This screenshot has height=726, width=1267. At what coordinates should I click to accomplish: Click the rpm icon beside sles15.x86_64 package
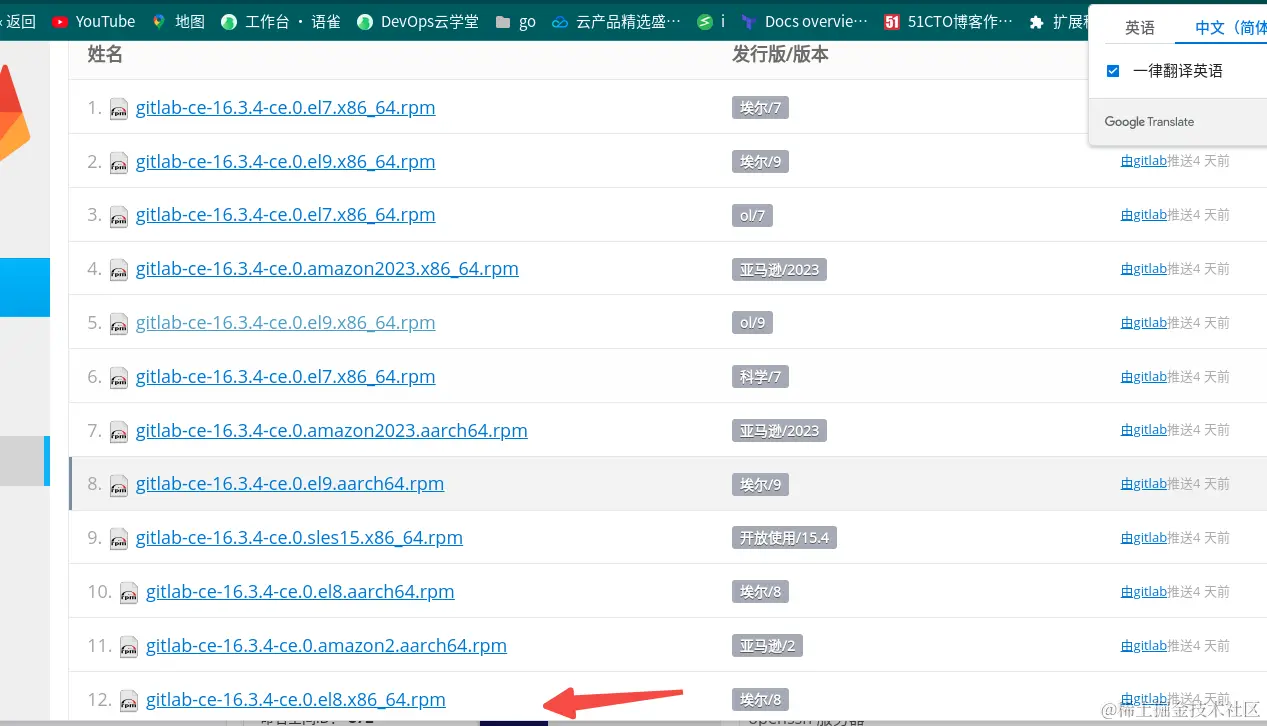point(119,539)
